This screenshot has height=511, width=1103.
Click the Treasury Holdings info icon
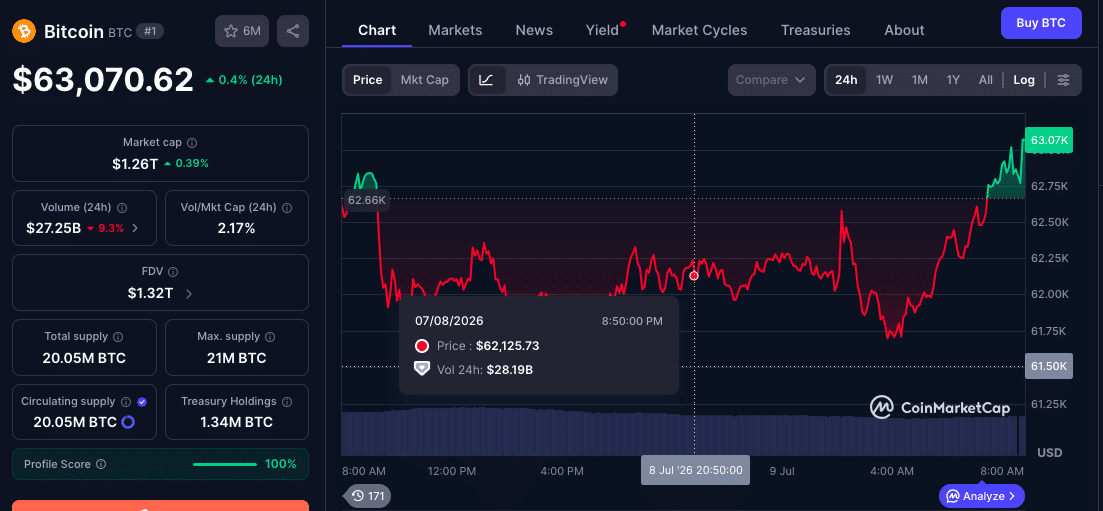coord(287,401)
